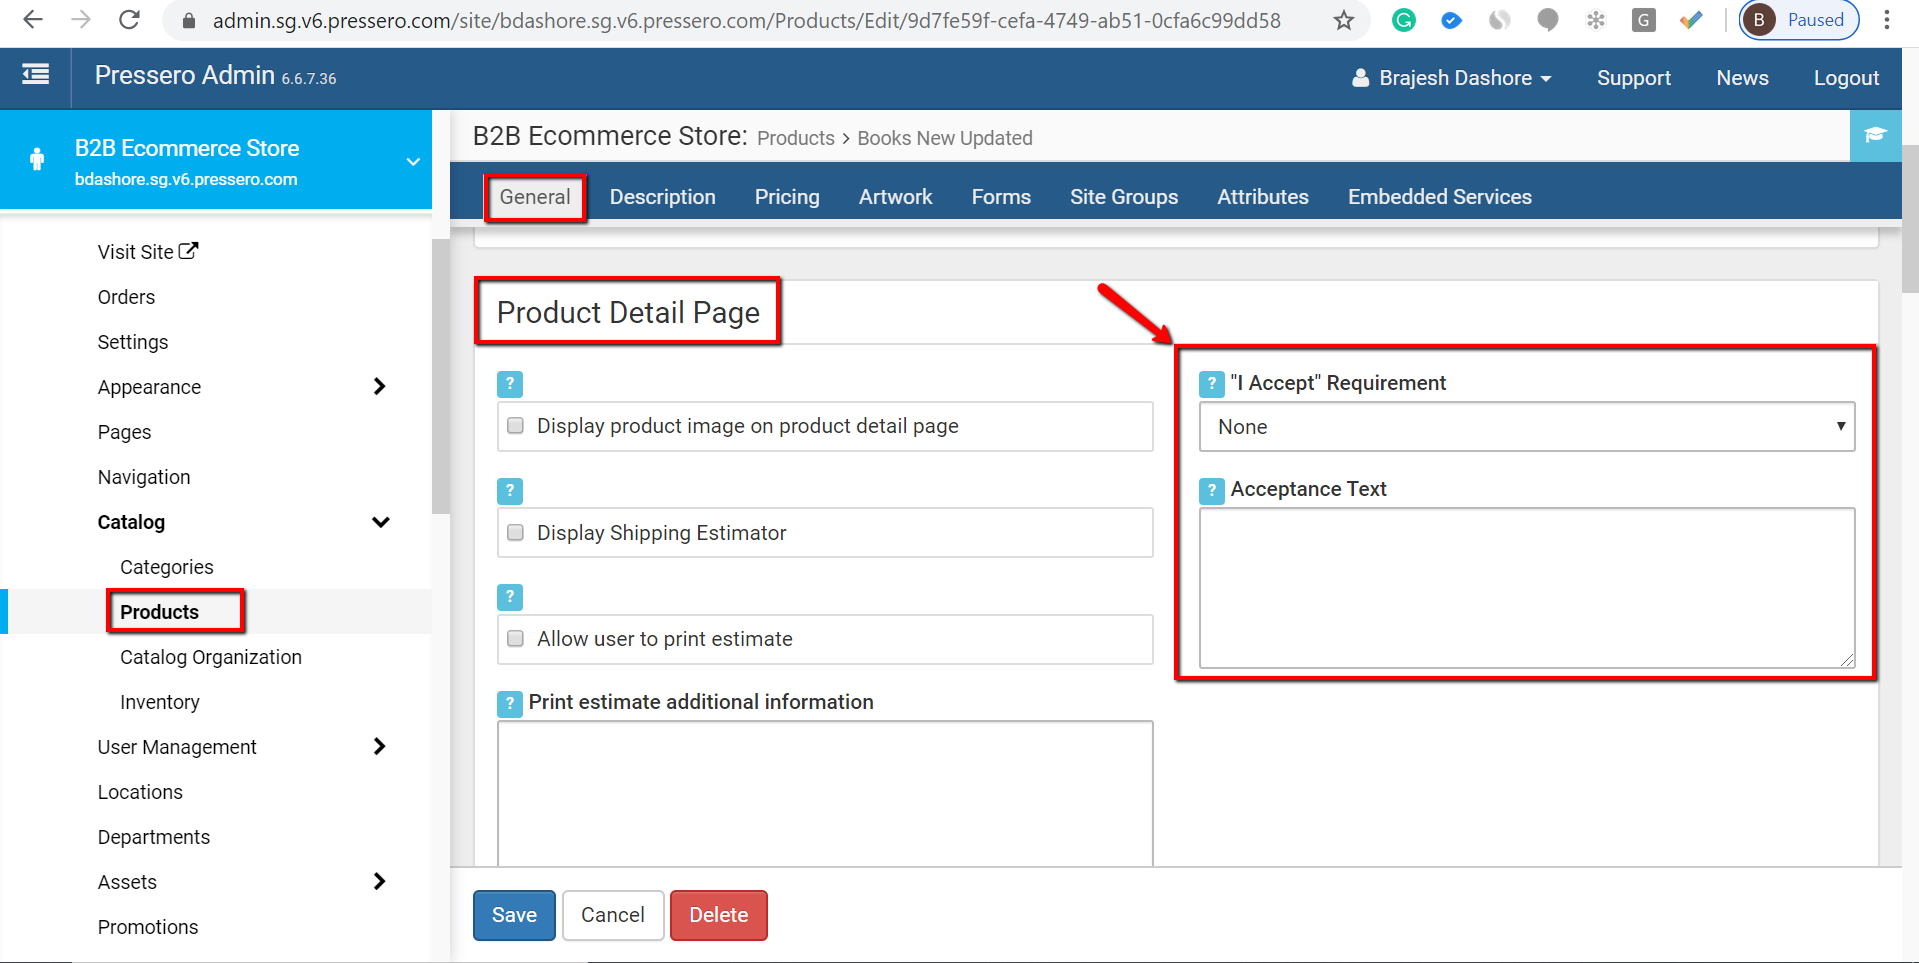The height and width of the screenshot is (963, 1919).
Task: Toggle the sidebar menu hamburger icon
Action: click(x=36, y=75)
